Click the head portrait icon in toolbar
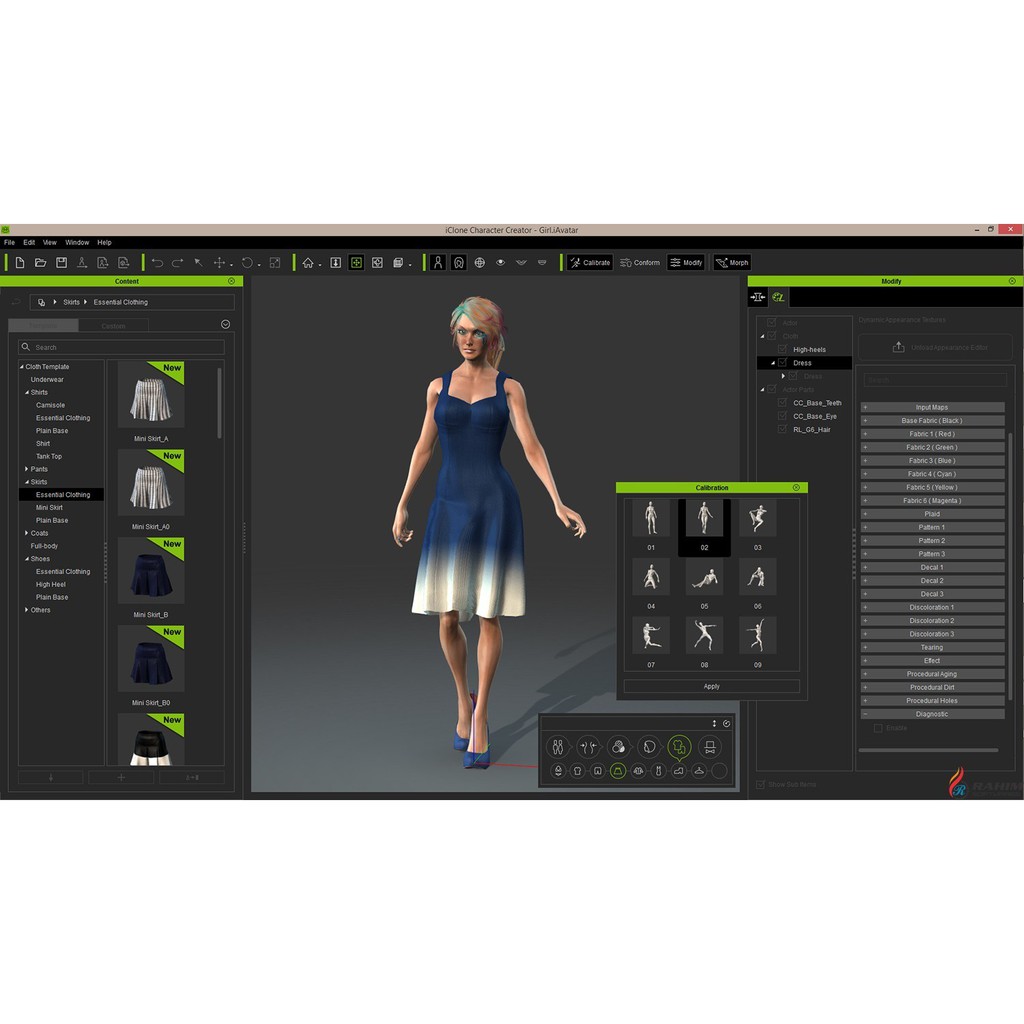Screen dimensions: 1024x1024 tap(458, 263)
